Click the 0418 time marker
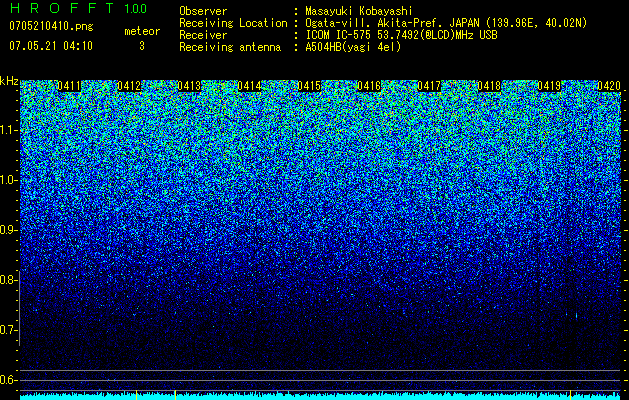 (x=489, y=86)
